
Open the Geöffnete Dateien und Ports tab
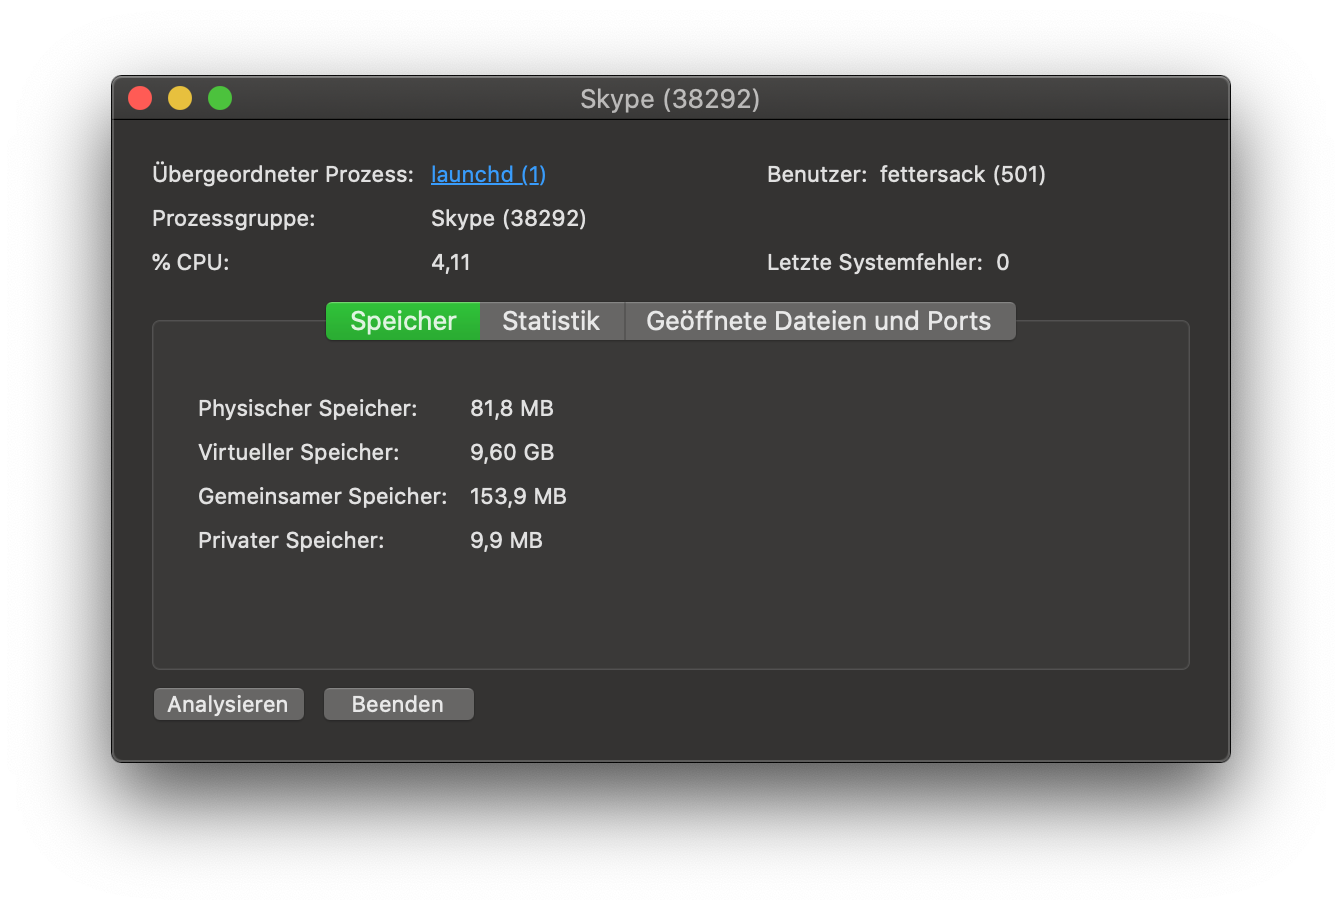(819, 321)
